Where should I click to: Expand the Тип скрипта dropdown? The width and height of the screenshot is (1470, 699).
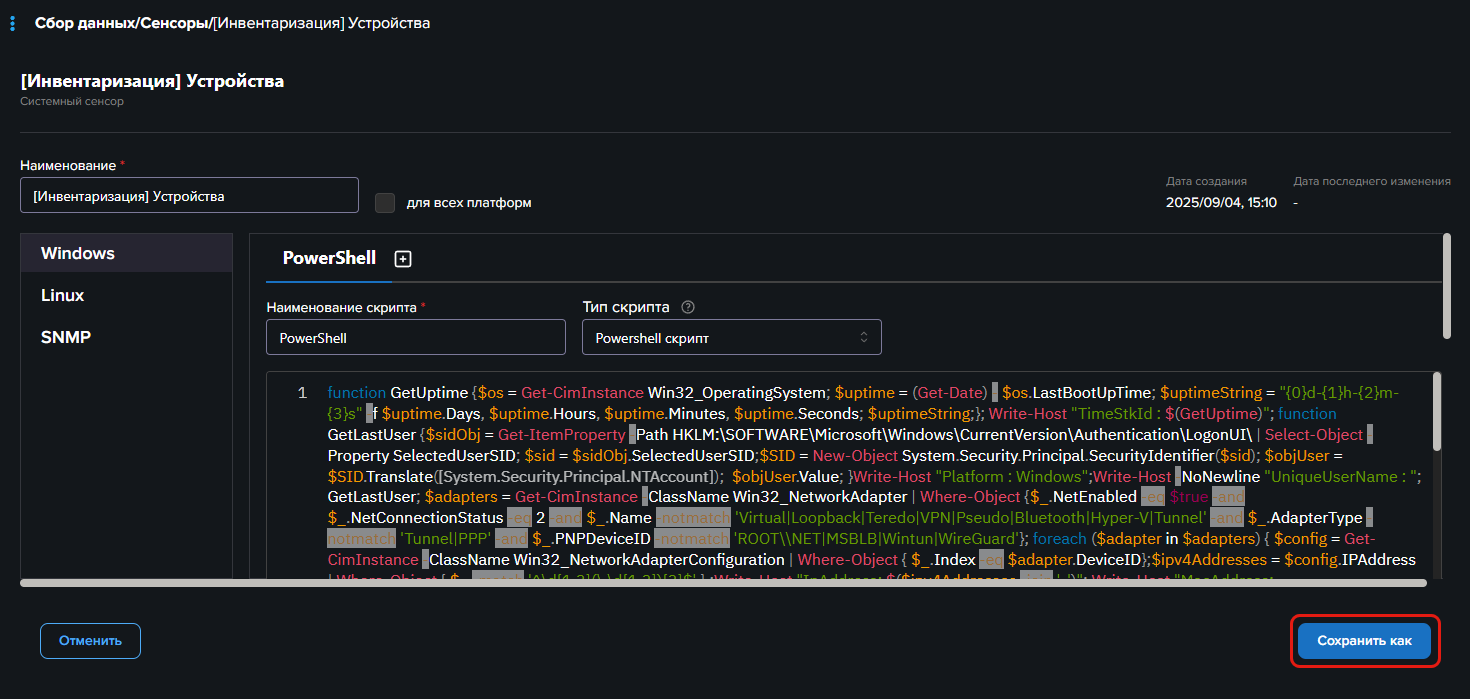pos(731,338)
